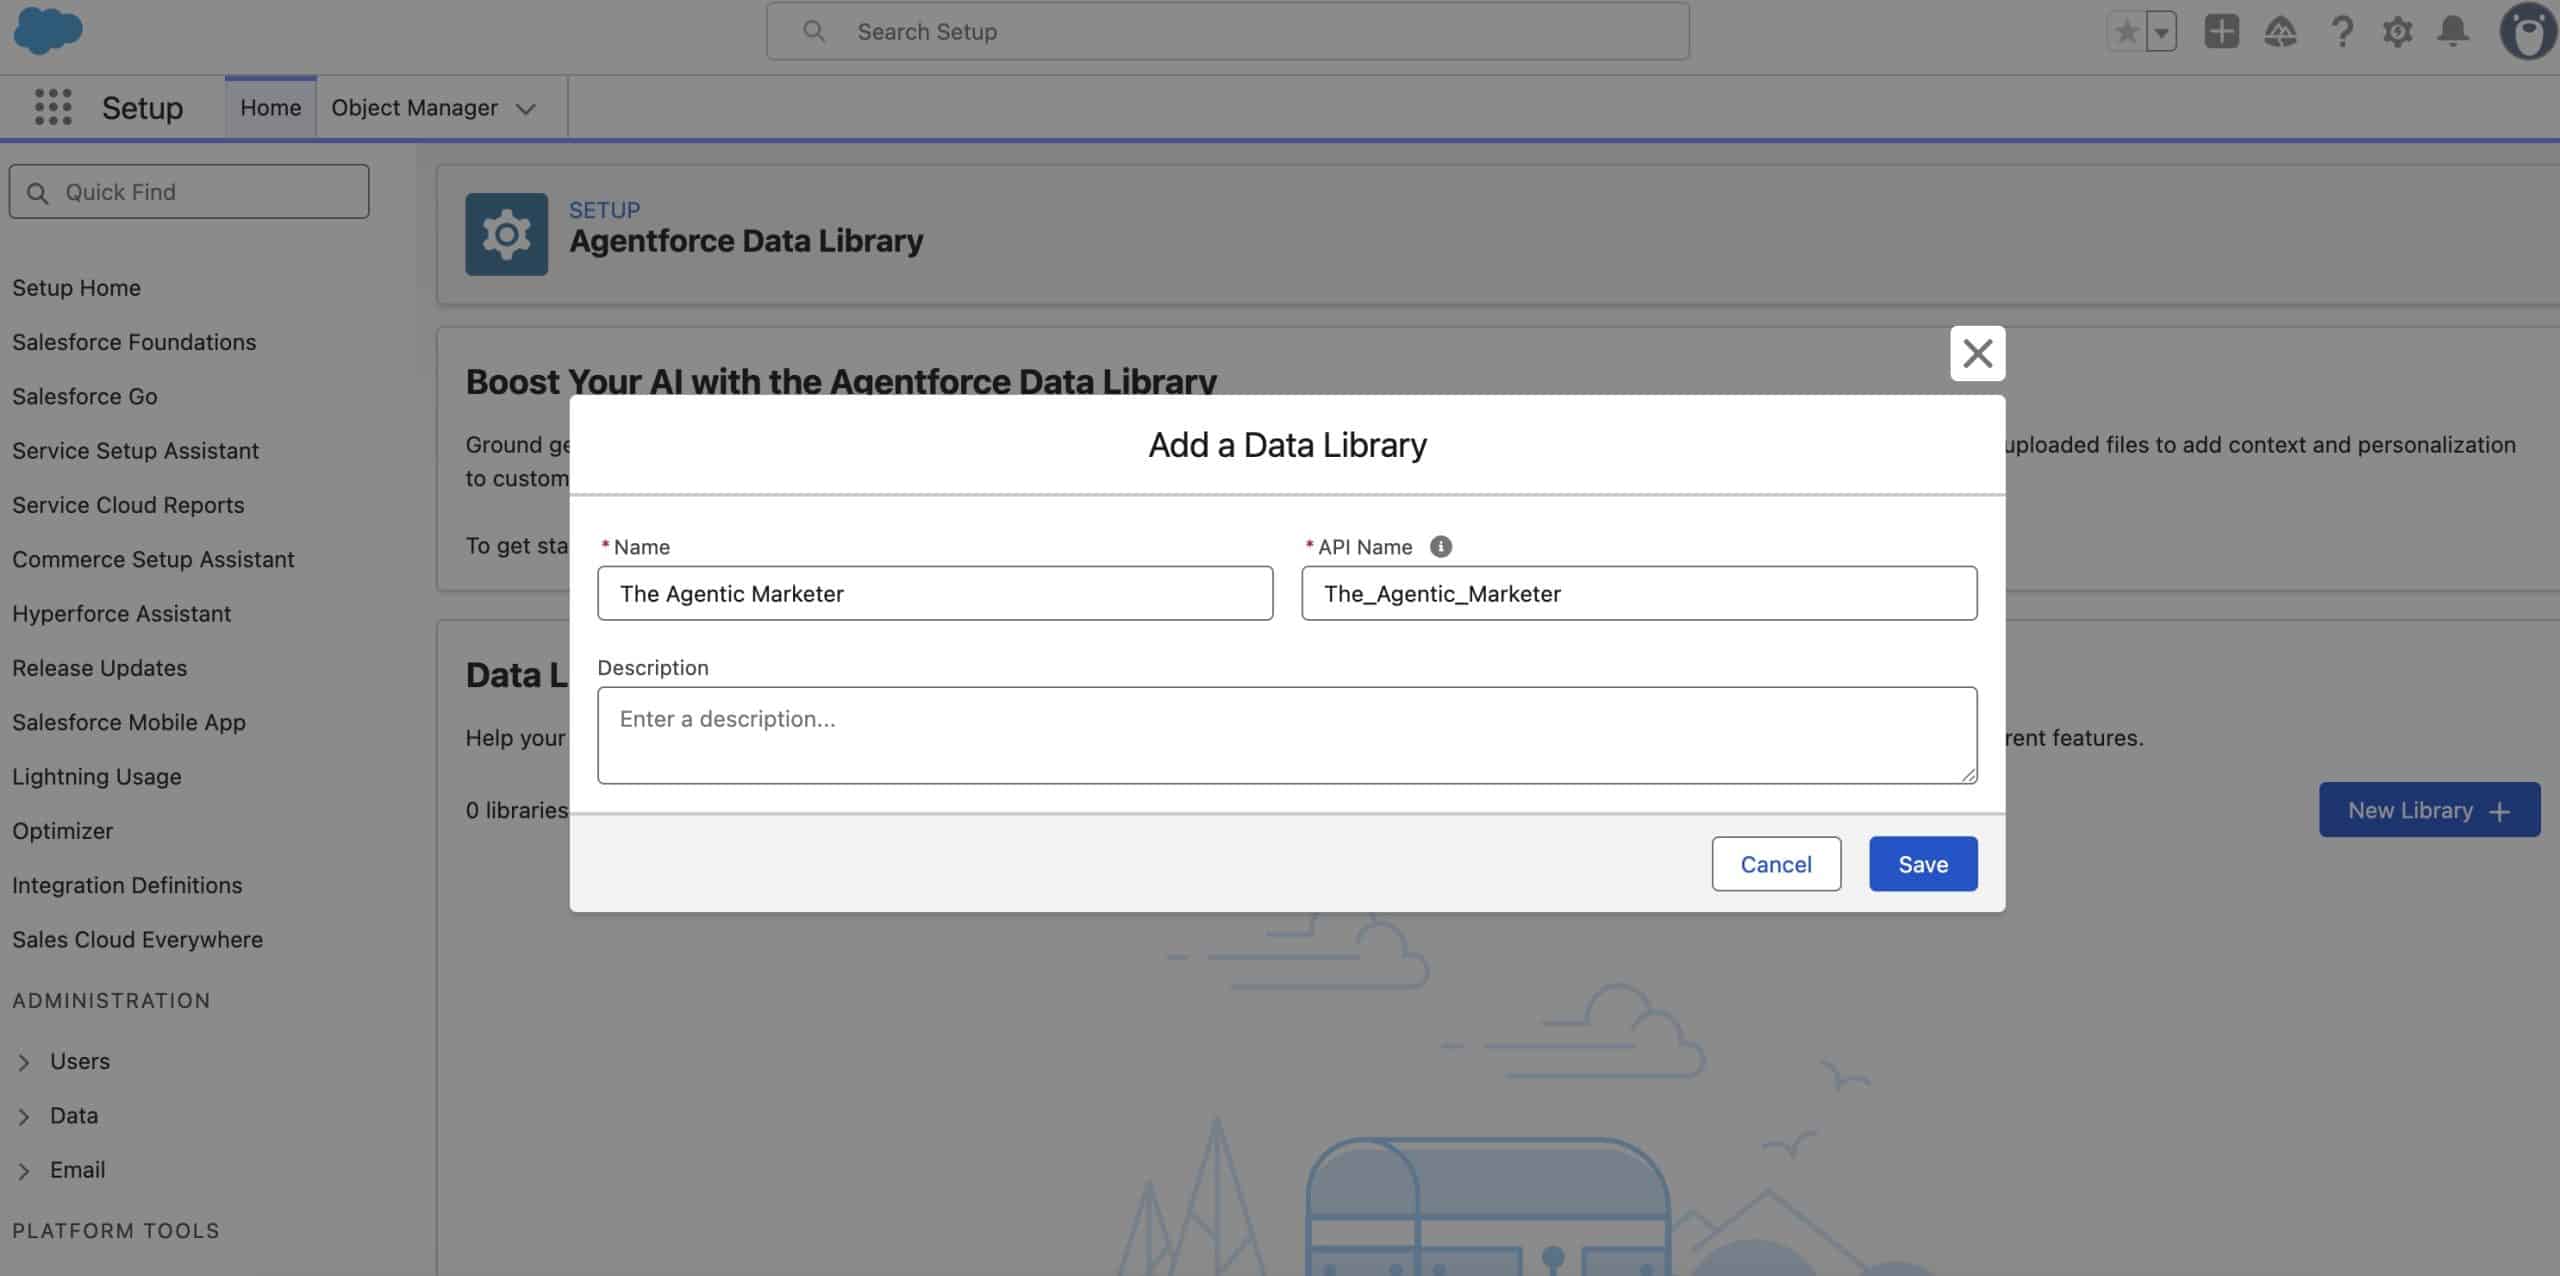Screen dimensions: 2560x1276
Task: Click the Salesforce cloud logo
Action: (x=47, y=31)
